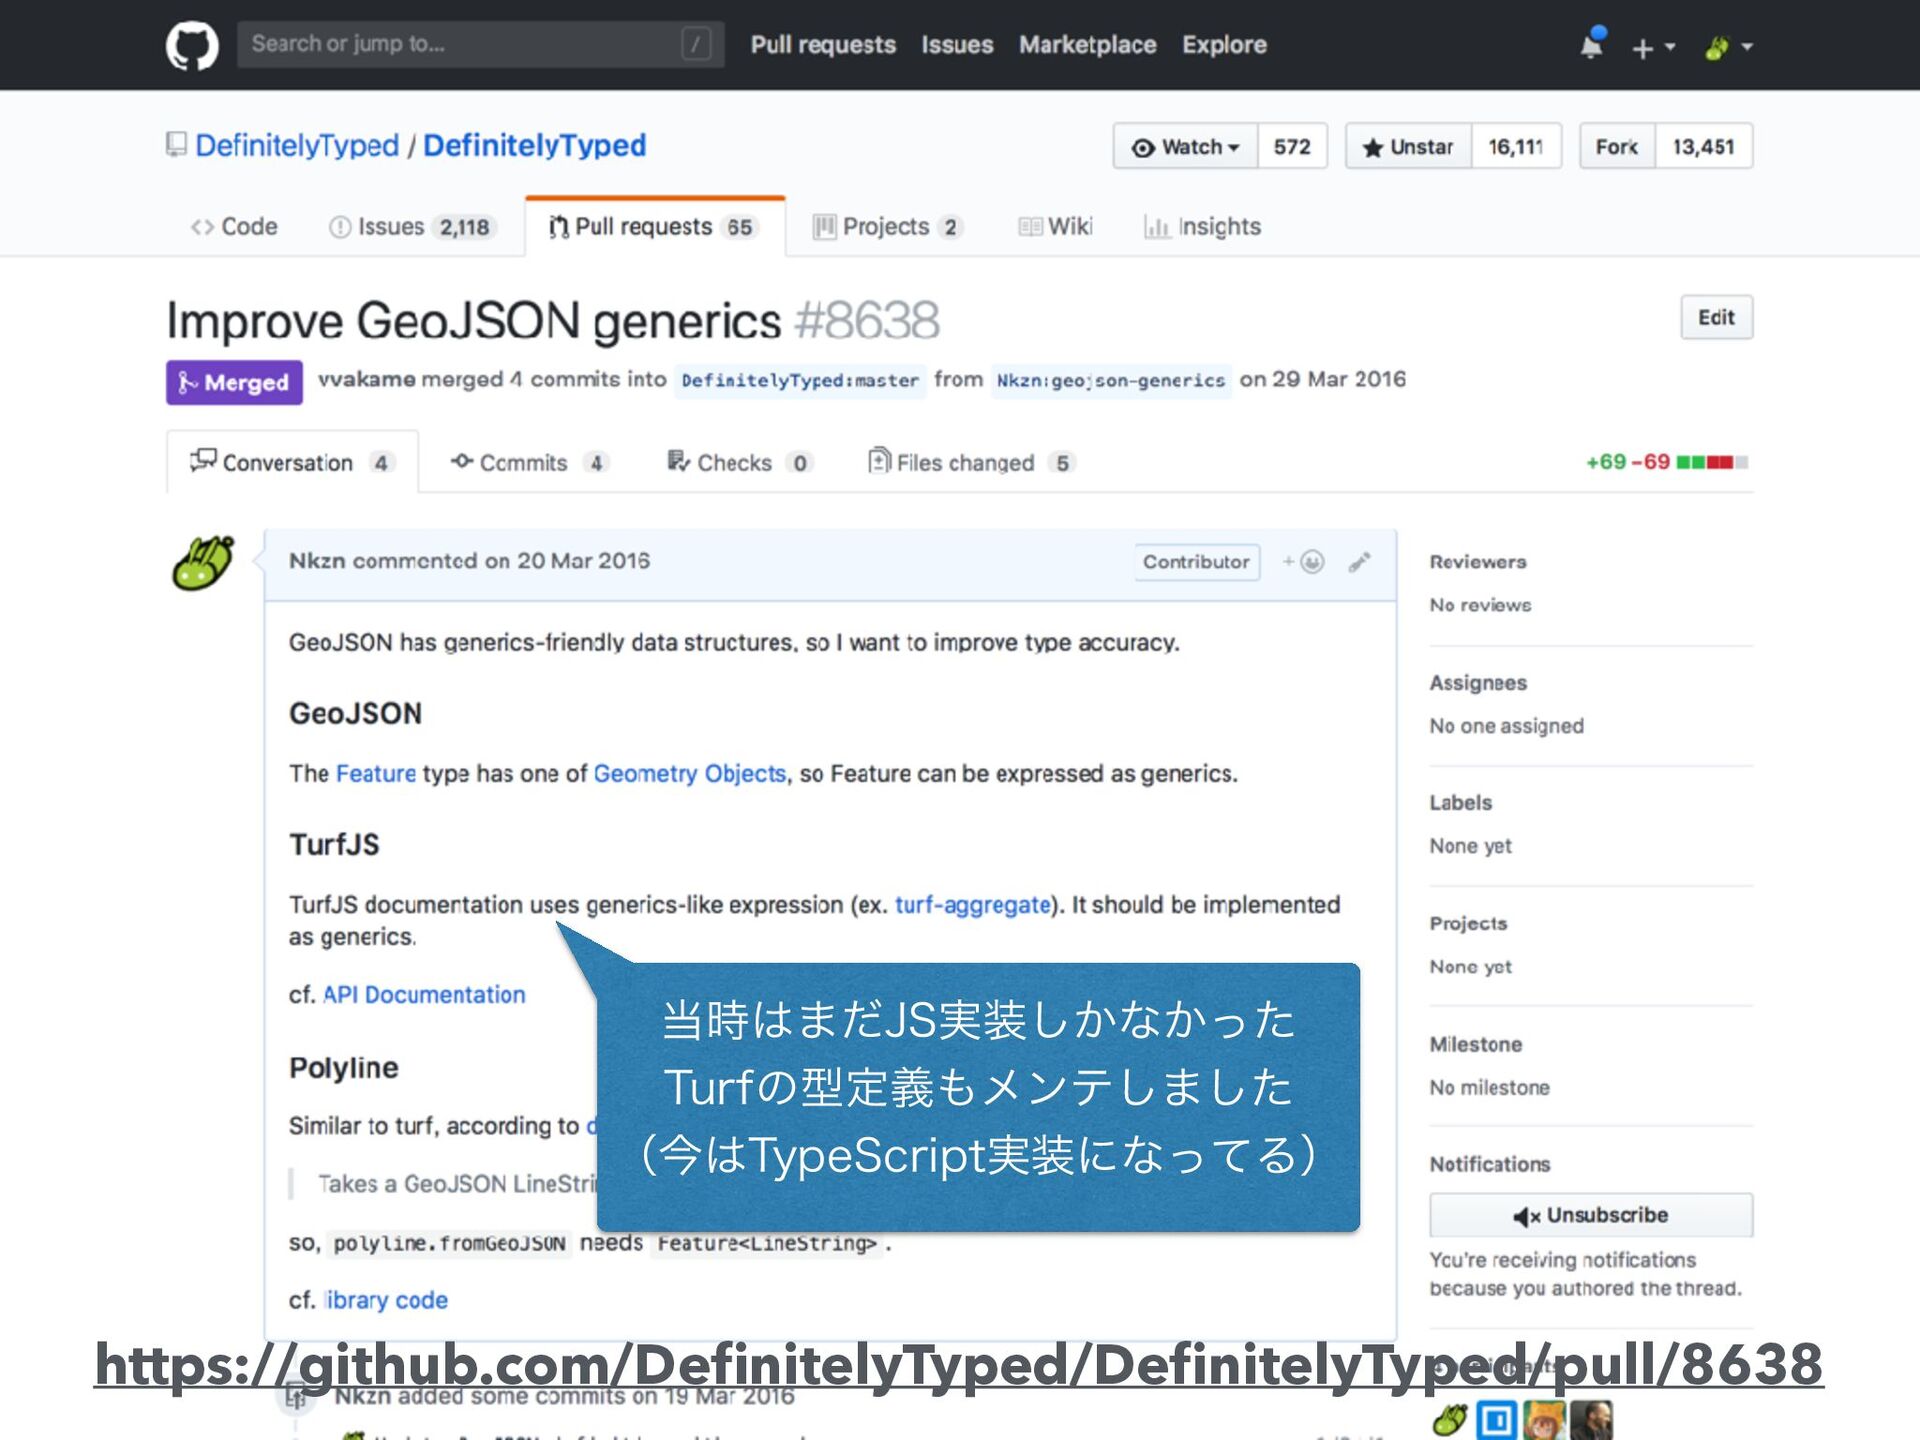The width and height of the screenshot is (1920, 1440).
Task: Click the pencil edit comment icon
Action: click(x=1359, y=562)
